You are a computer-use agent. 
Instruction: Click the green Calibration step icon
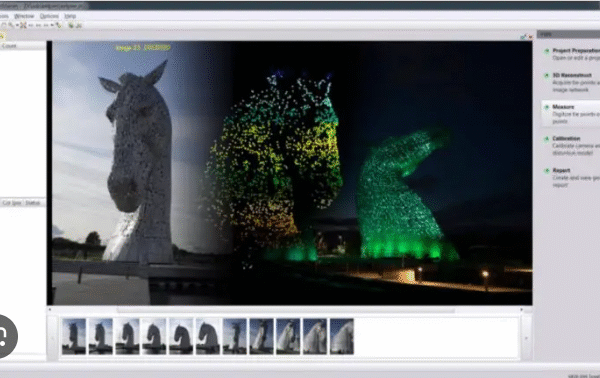[x=547, y=138]
